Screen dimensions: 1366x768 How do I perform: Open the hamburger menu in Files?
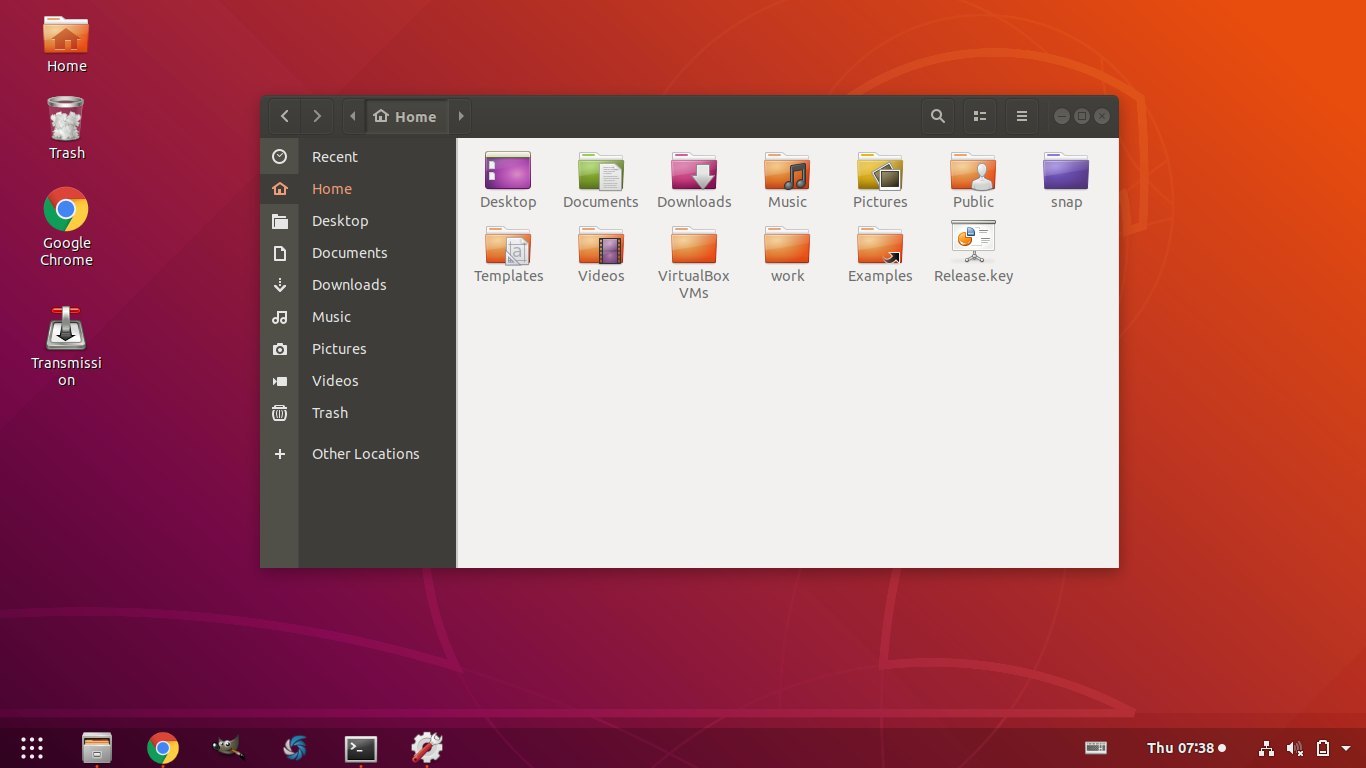point(1021,116)
